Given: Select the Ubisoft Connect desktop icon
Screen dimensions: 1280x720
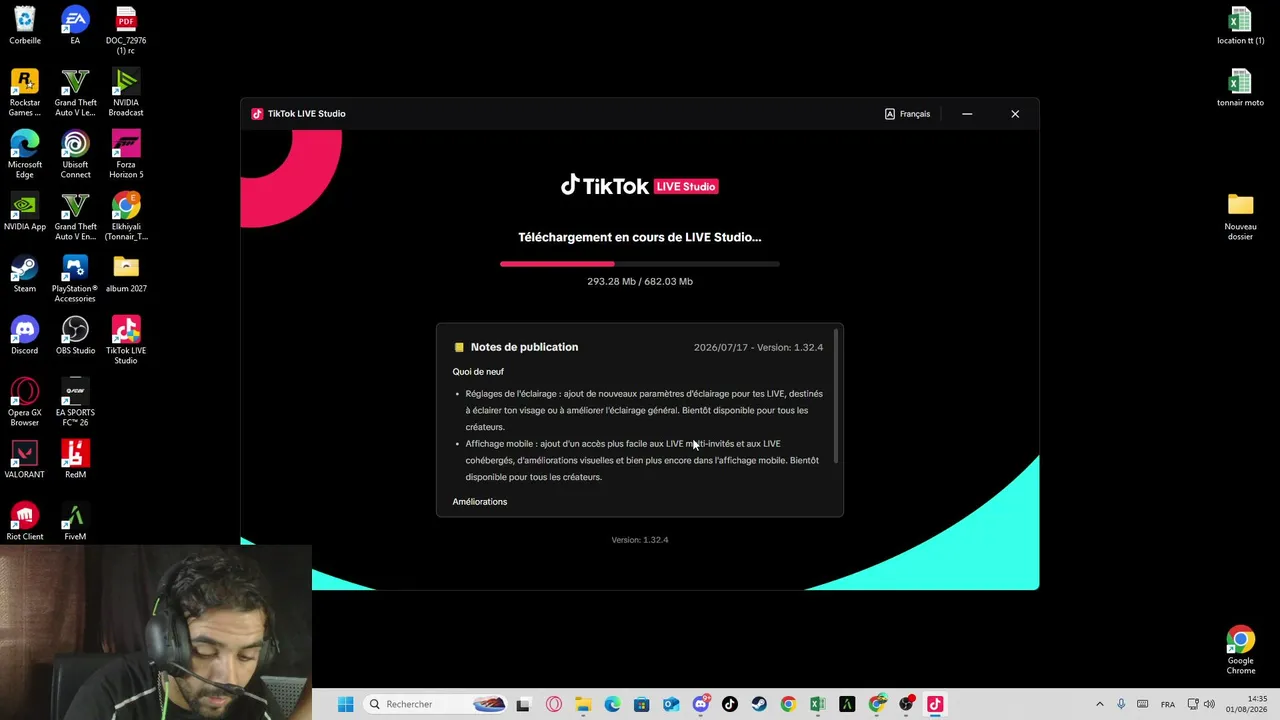Looking at the screenshot, I should (x=75, y=155).
